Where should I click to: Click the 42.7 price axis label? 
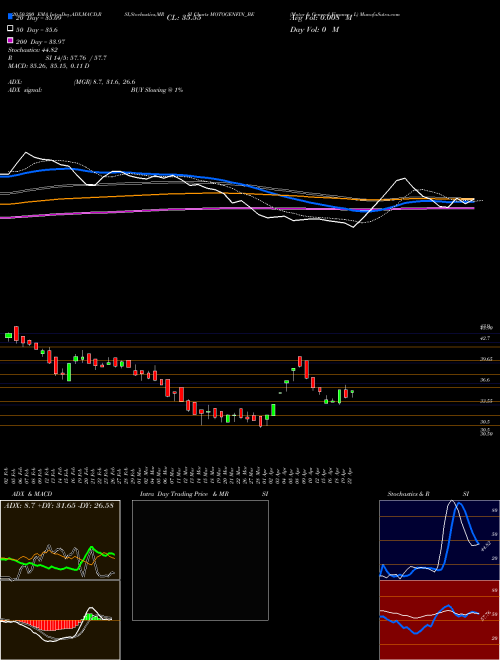(x=485, y=338)
